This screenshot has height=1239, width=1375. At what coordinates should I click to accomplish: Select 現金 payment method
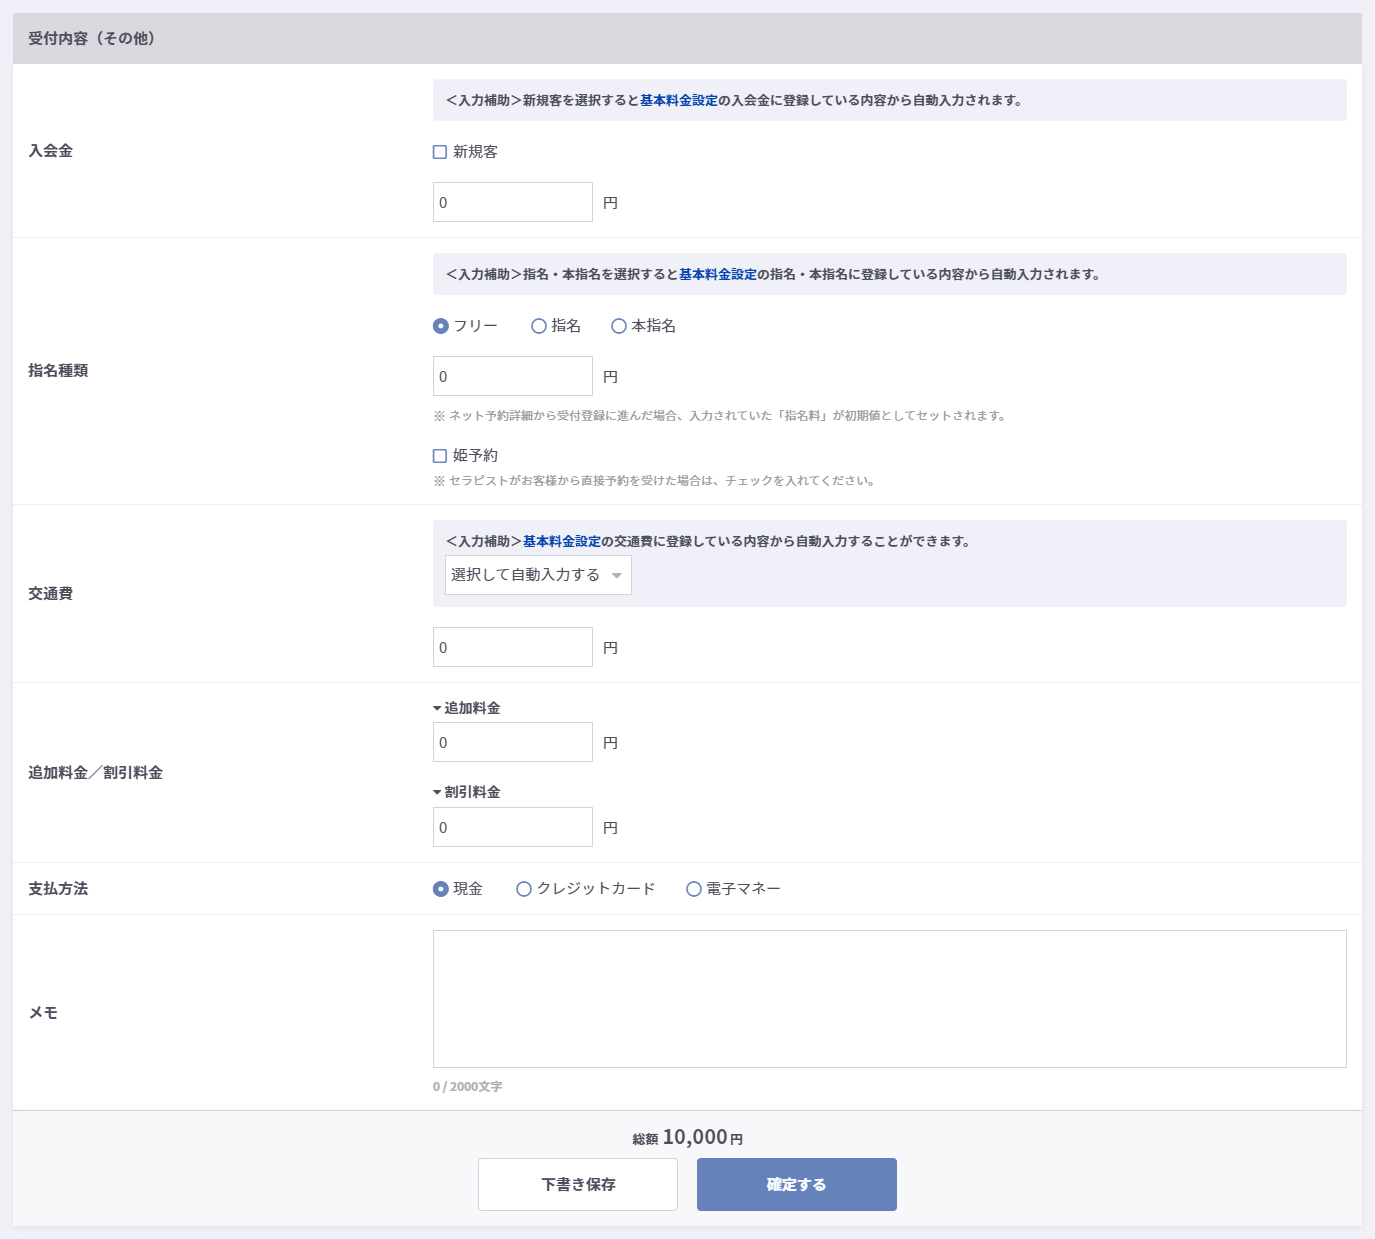[441, 889]
